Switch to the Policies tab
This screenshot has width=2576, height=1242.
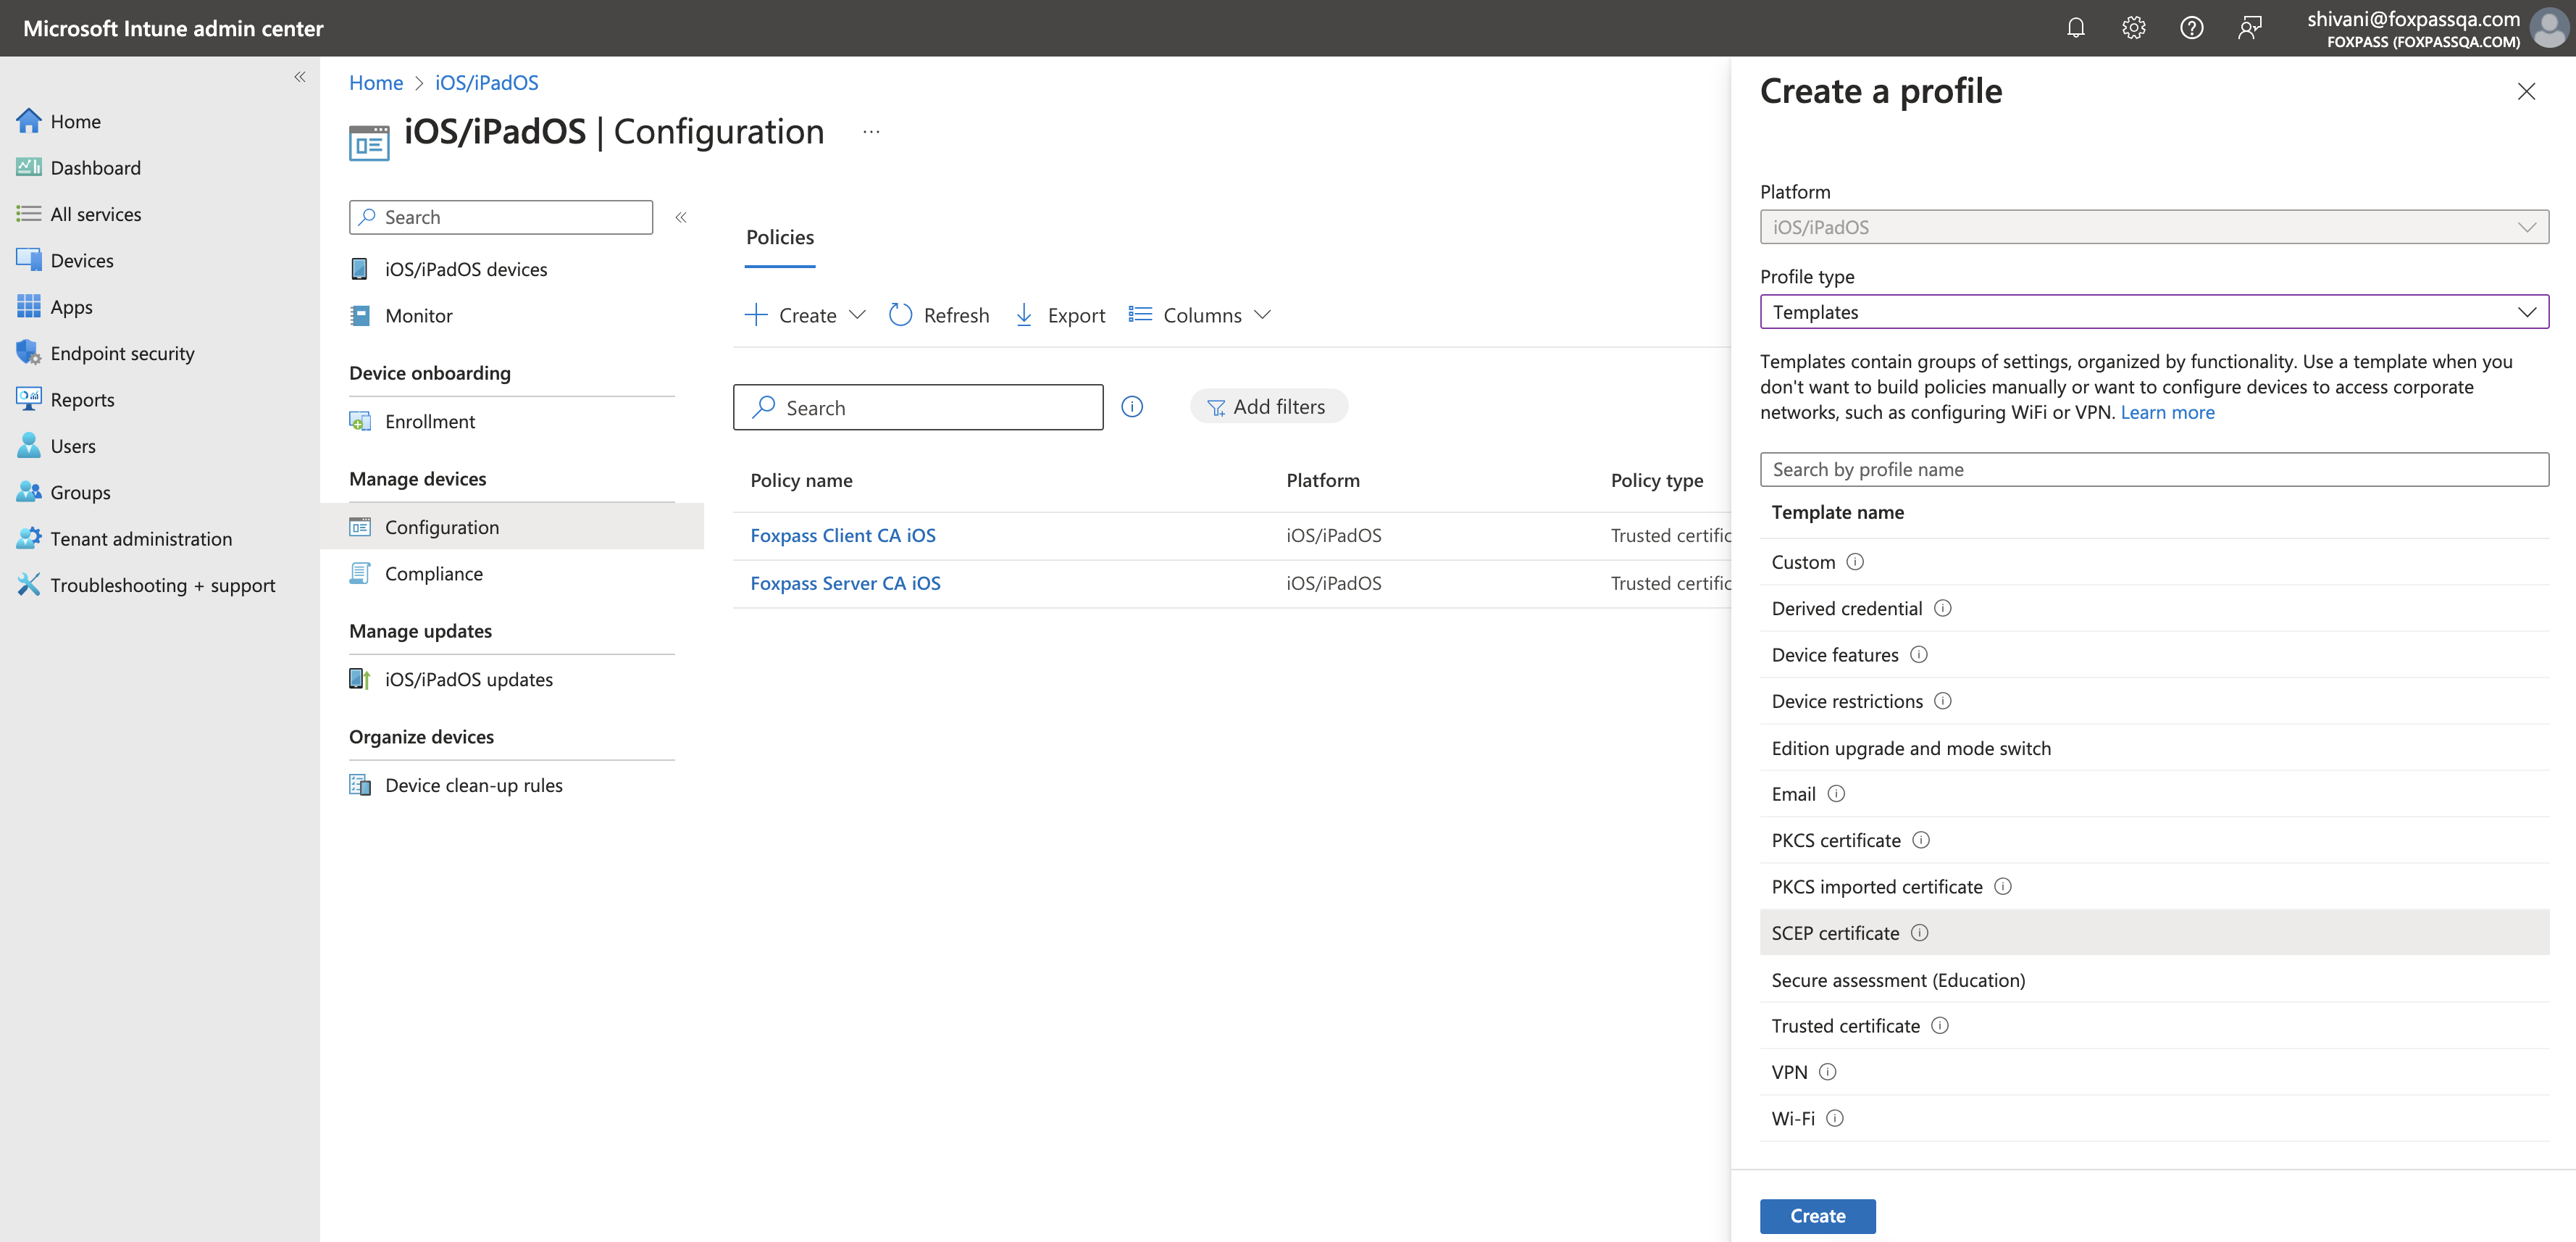click(x=780, y=235)
